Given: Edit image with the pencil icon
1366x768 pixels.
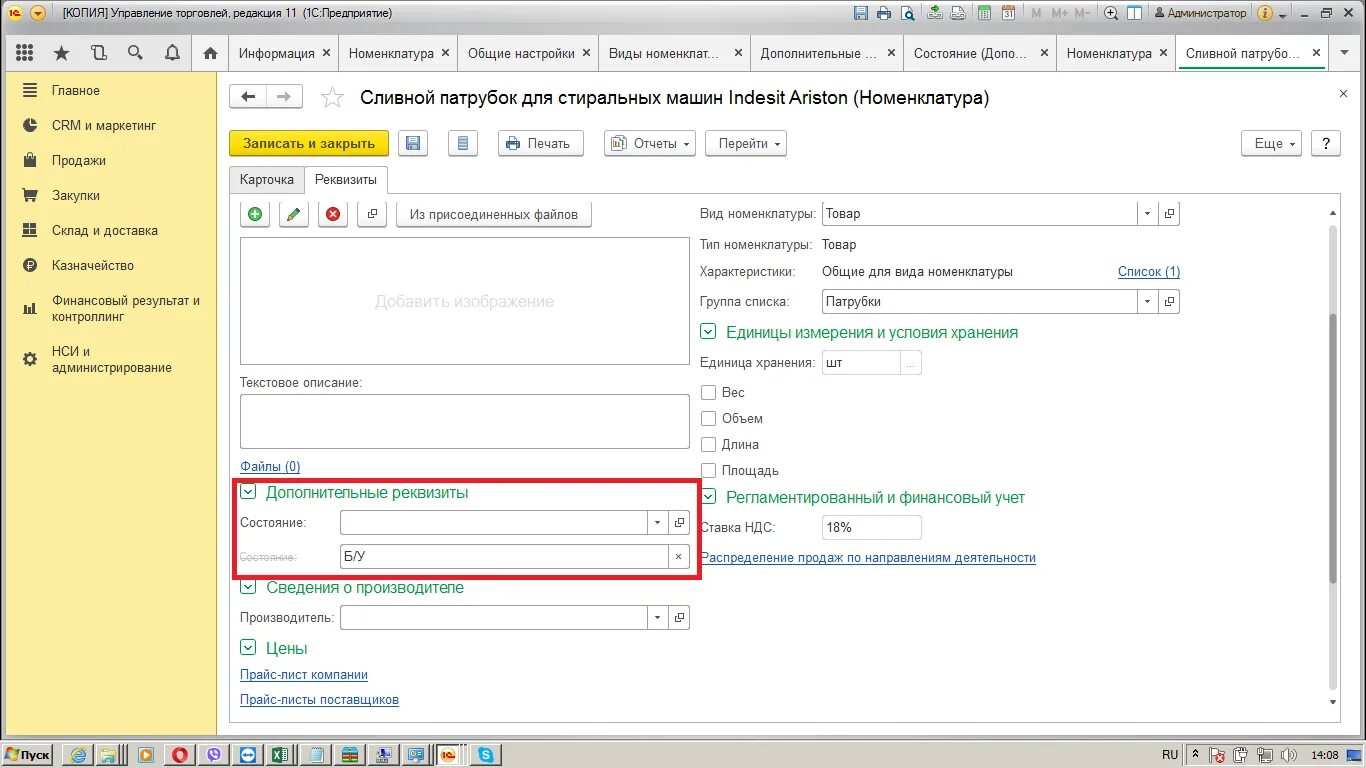Looking at the screenshot, I should click(293, 214).
